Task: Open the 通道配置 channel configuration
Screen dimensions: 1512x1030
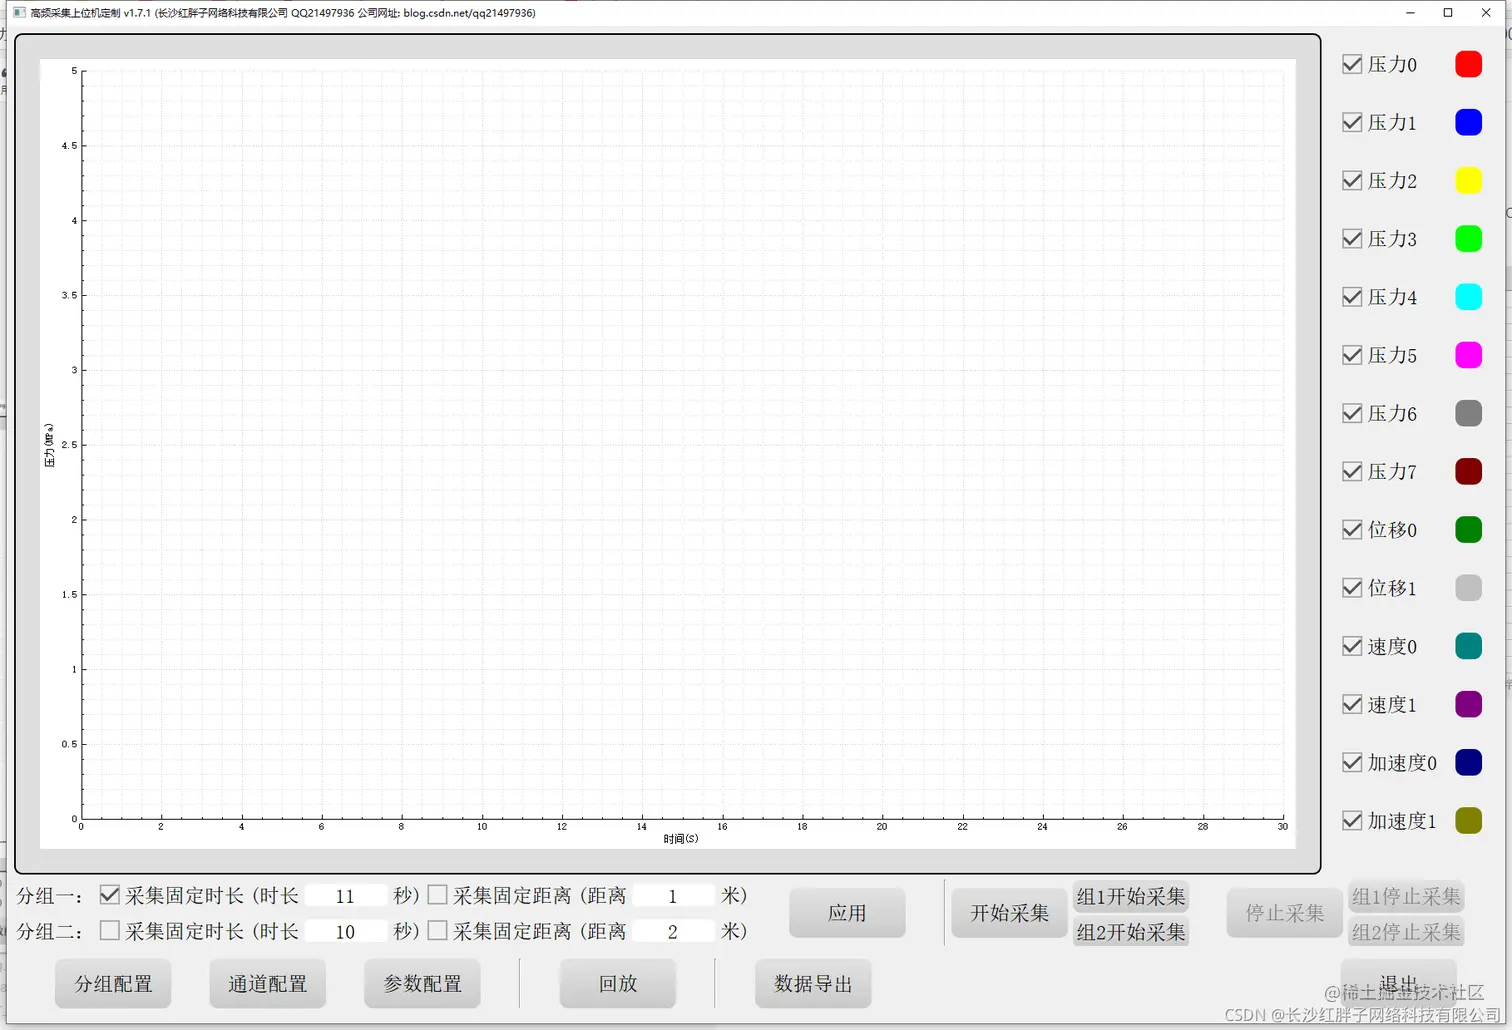Action: point(267,983)
